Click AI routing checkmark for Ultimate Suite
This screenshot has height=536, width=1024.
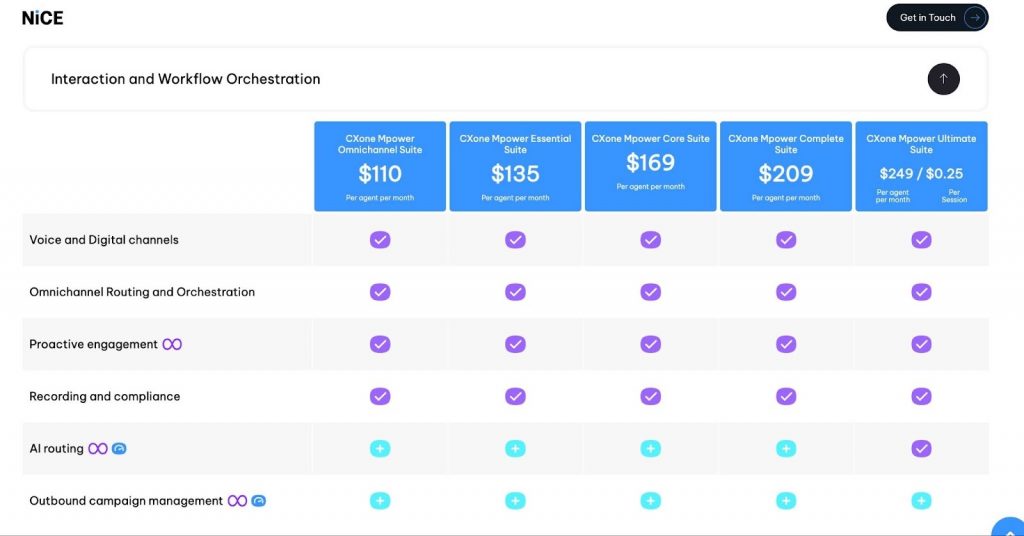pos(921,449)
